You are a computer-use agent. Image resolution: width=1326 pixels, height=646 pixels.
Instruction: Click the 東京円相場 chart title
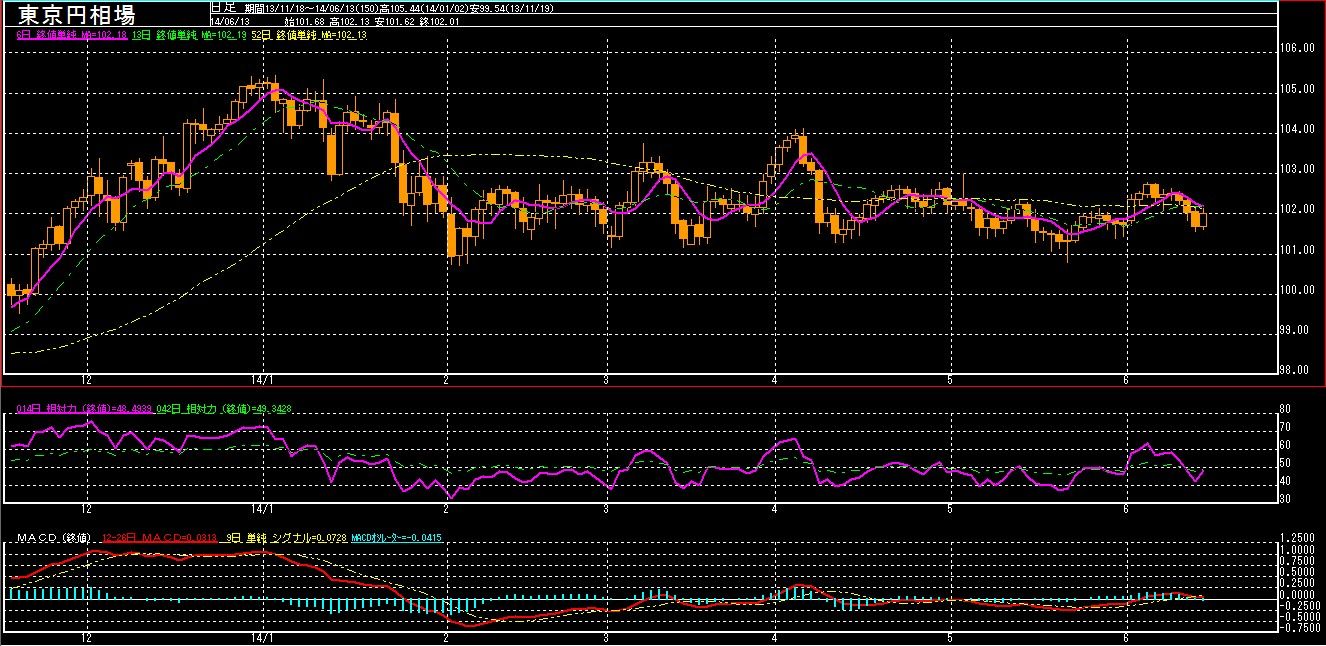click(77, 15)
